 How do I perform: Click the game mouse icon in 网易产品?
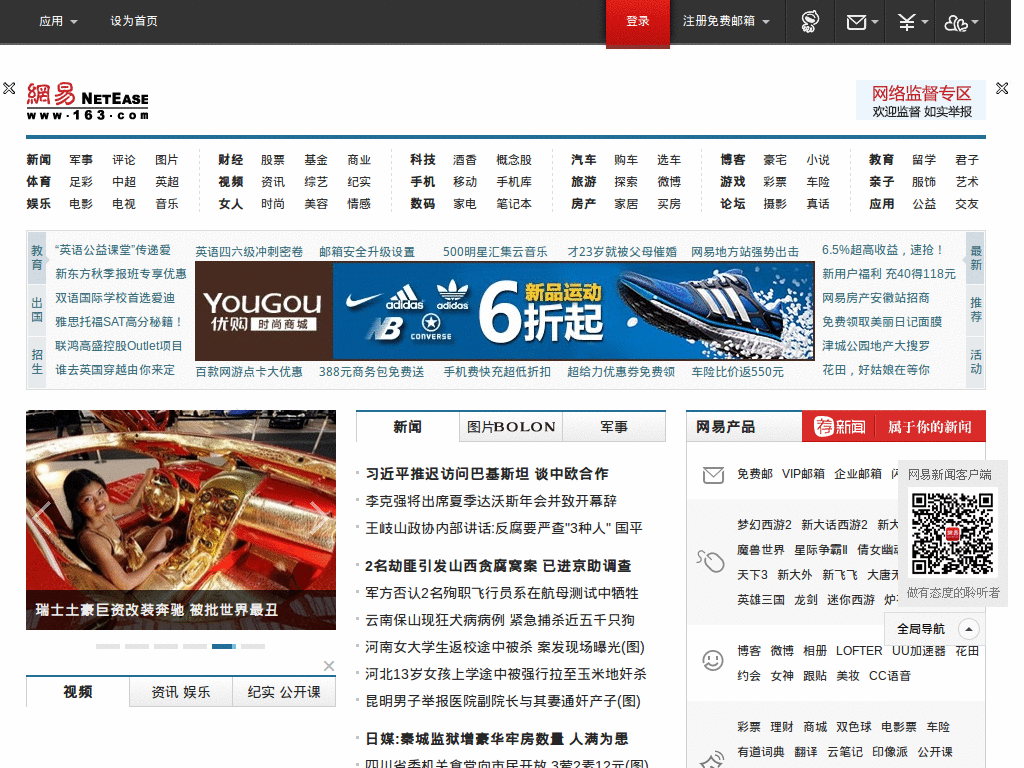pyautogui.click(x=711, y=561)
